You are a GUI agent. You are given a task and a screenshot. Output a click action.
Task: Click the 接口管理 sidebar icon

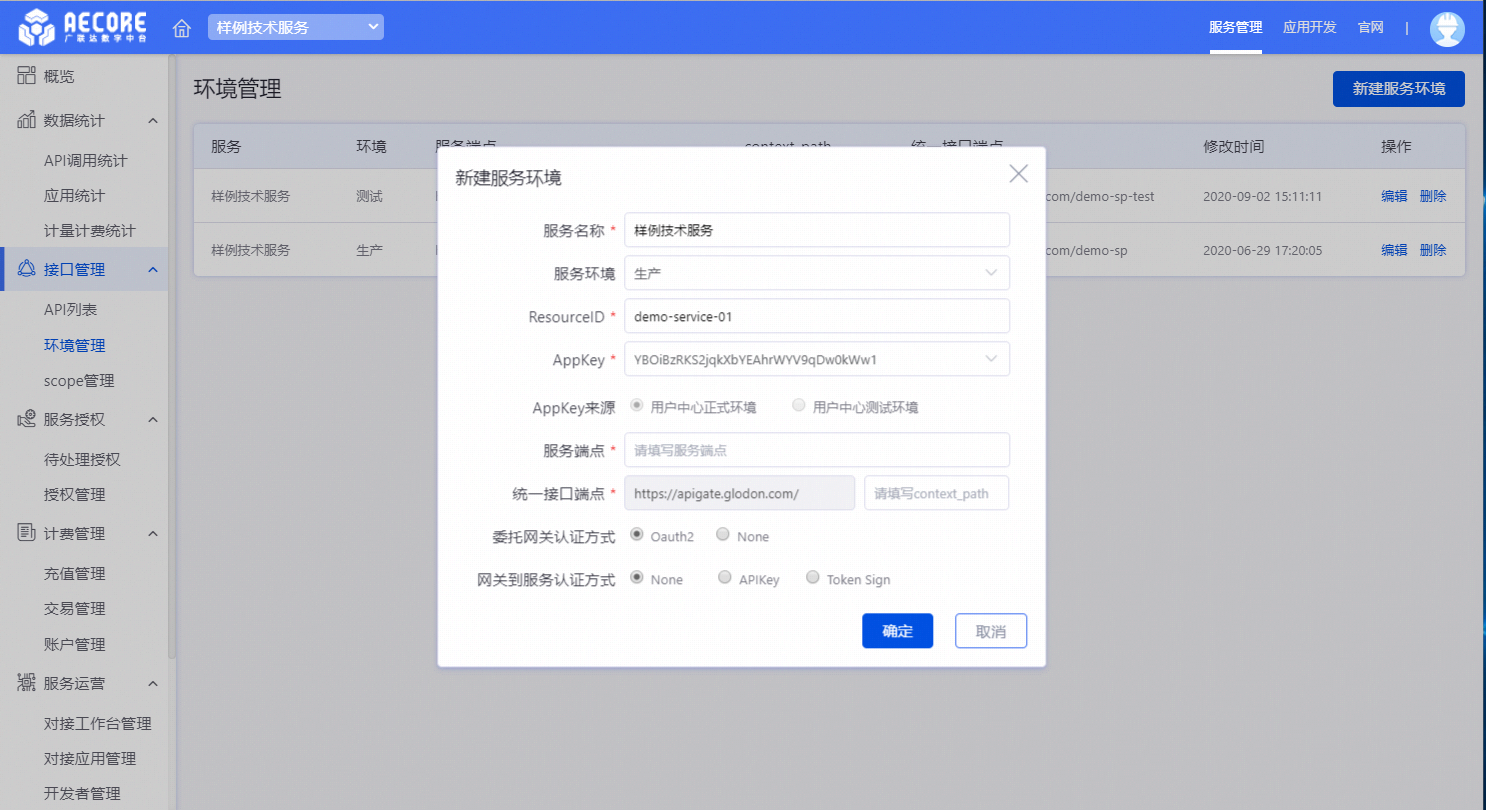(x=27, y=269)
